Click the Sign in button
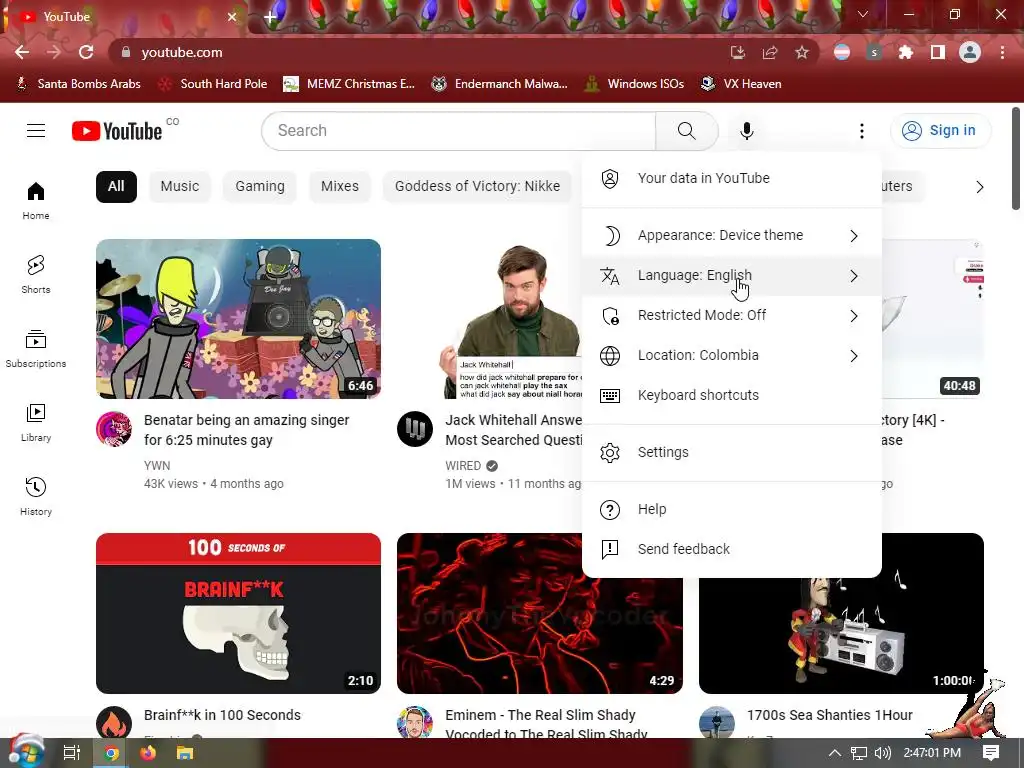This screenshot has width=1024, height=768. point(940,131)
